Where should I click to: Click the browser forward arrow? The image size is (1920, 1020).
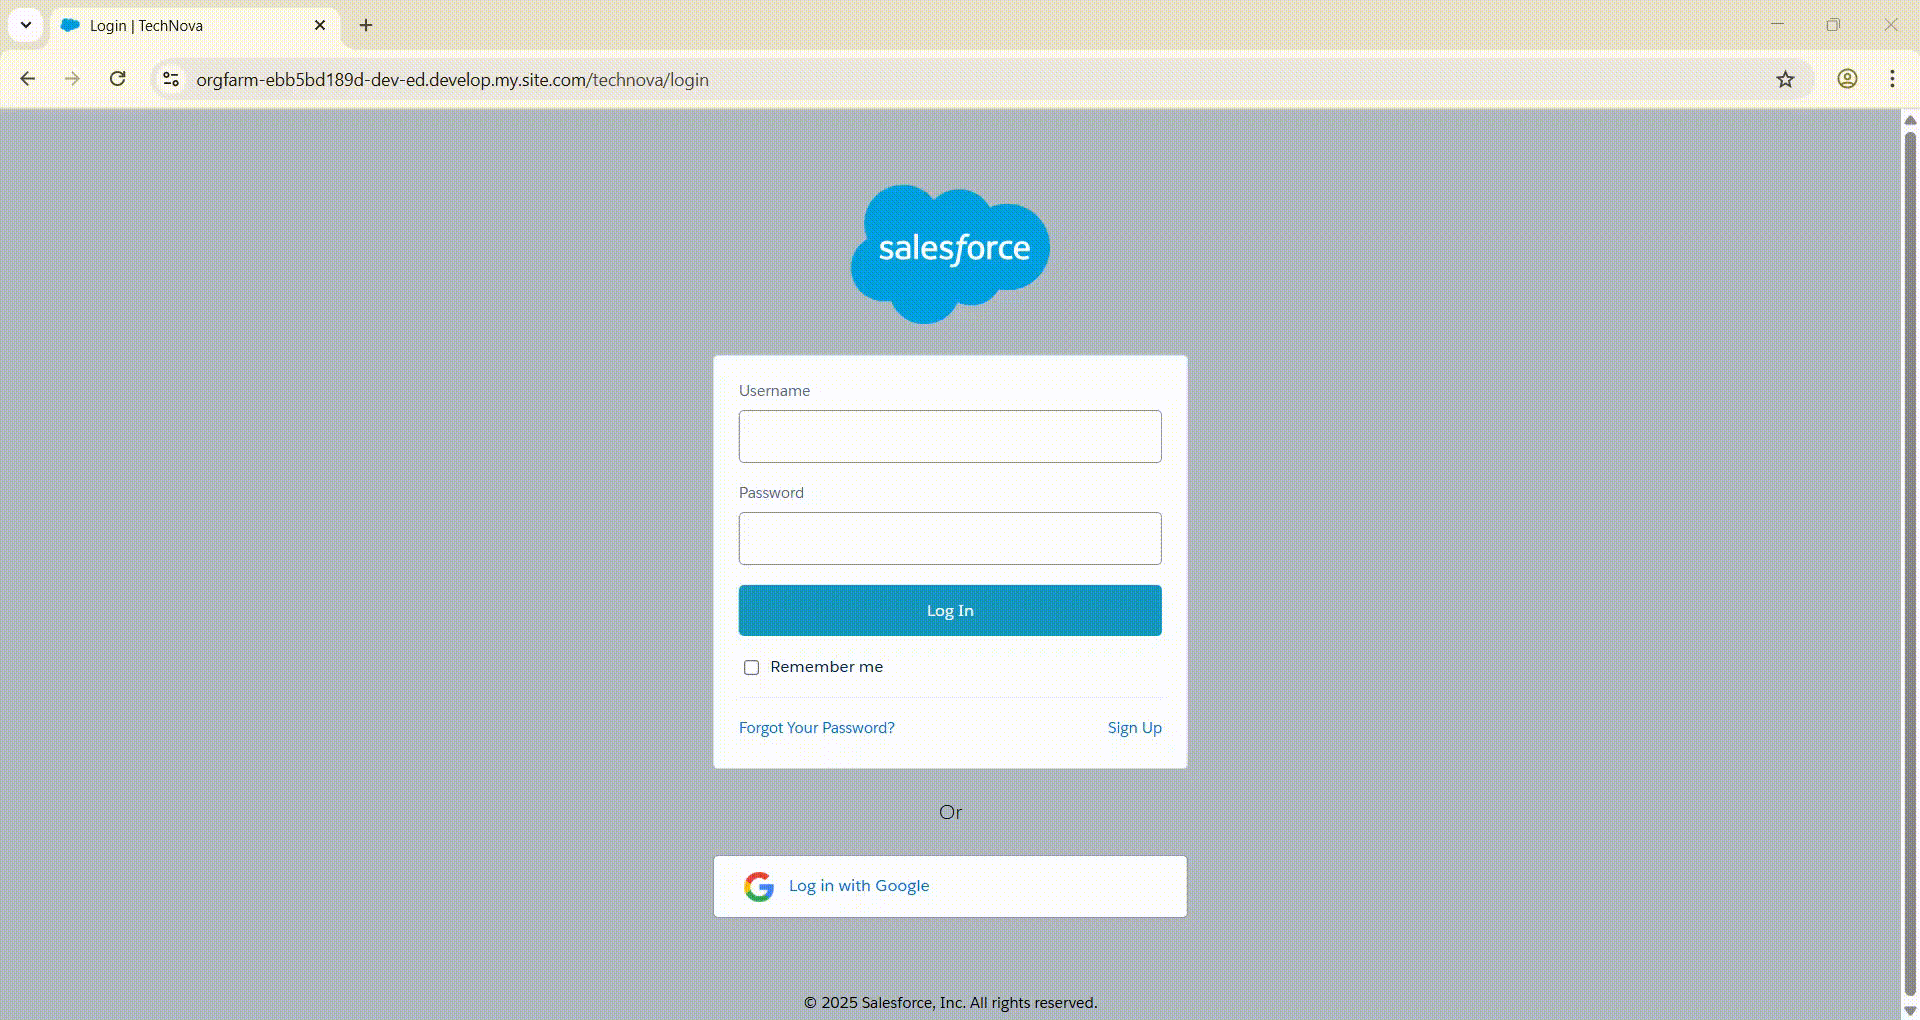72,80
